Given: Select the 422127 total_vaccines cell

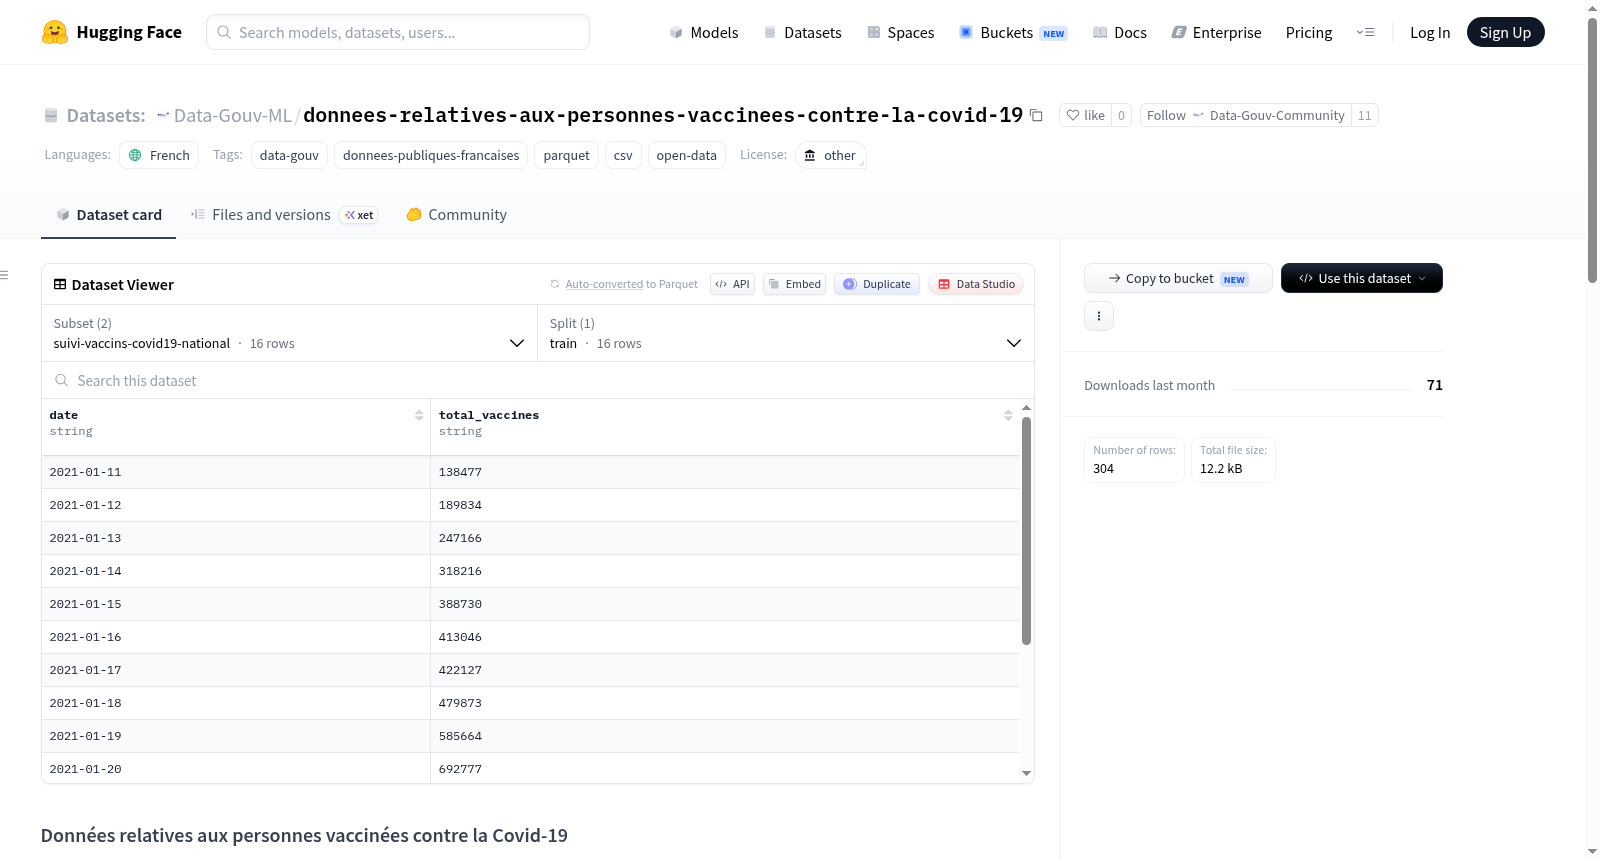Looking at the screenshot, I should pos(725,670).
